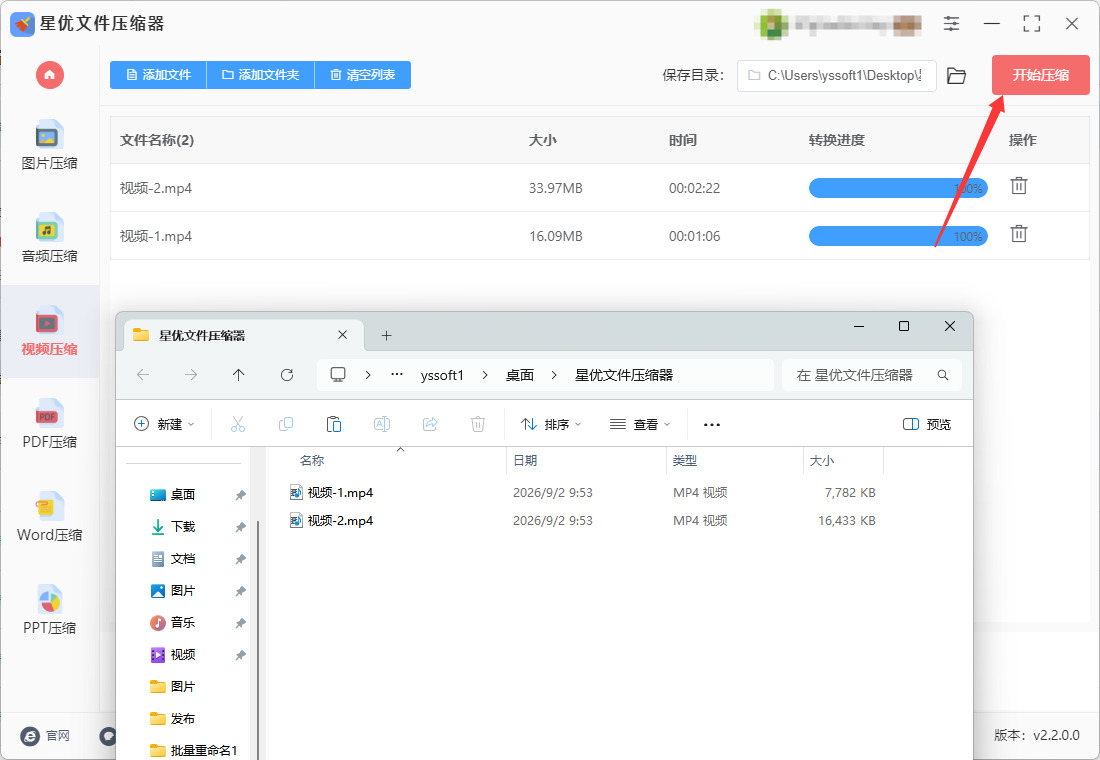Viewport: 1100px width, 760px height.
Task: Click the 添加文件夹 button
Action: 260,74
